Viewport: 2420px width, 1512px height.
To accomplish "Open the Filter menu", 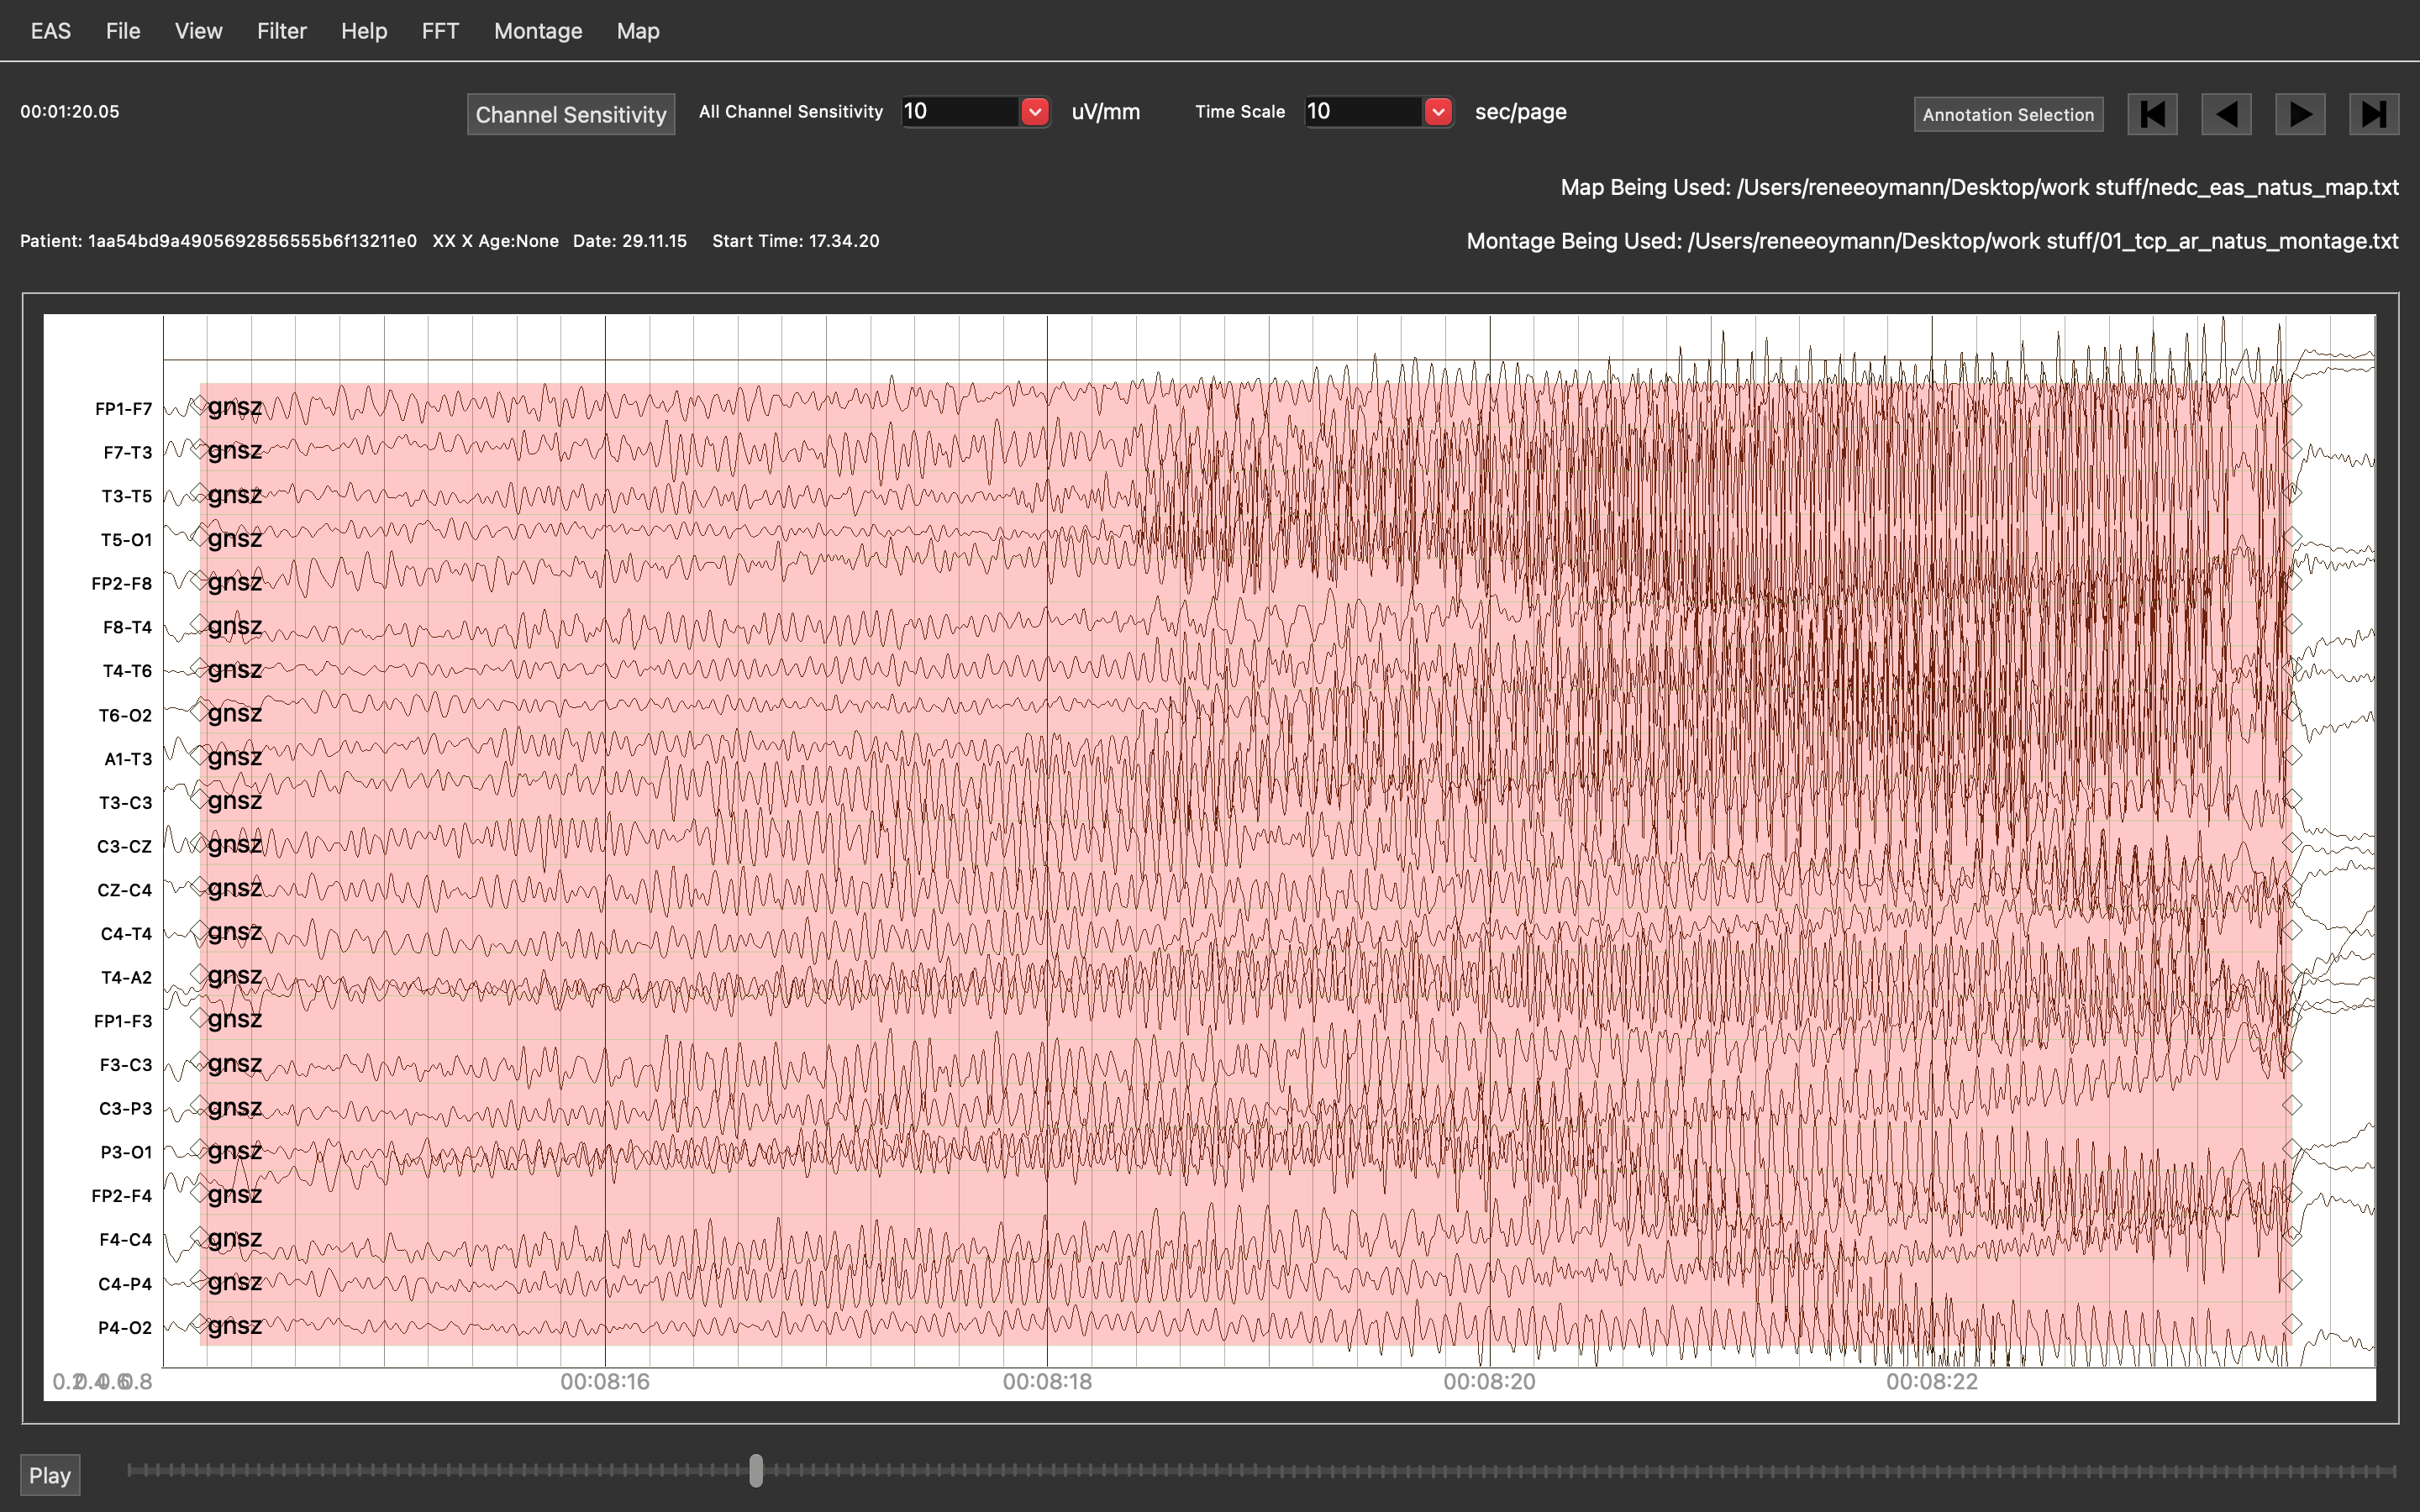I will click(281, 31).
